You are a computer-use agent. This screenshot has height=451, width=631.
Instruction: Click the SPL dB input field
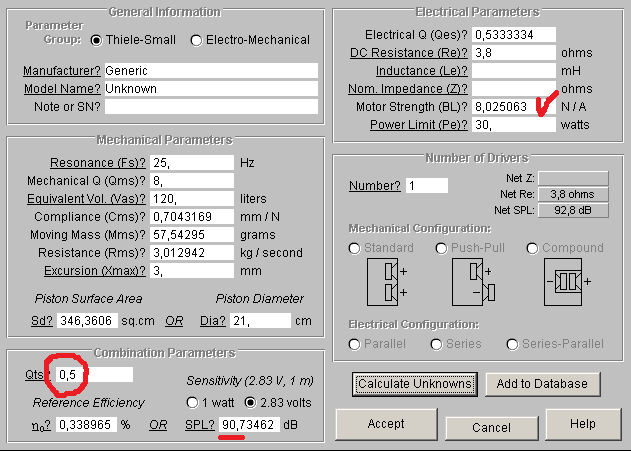[250, 425]
